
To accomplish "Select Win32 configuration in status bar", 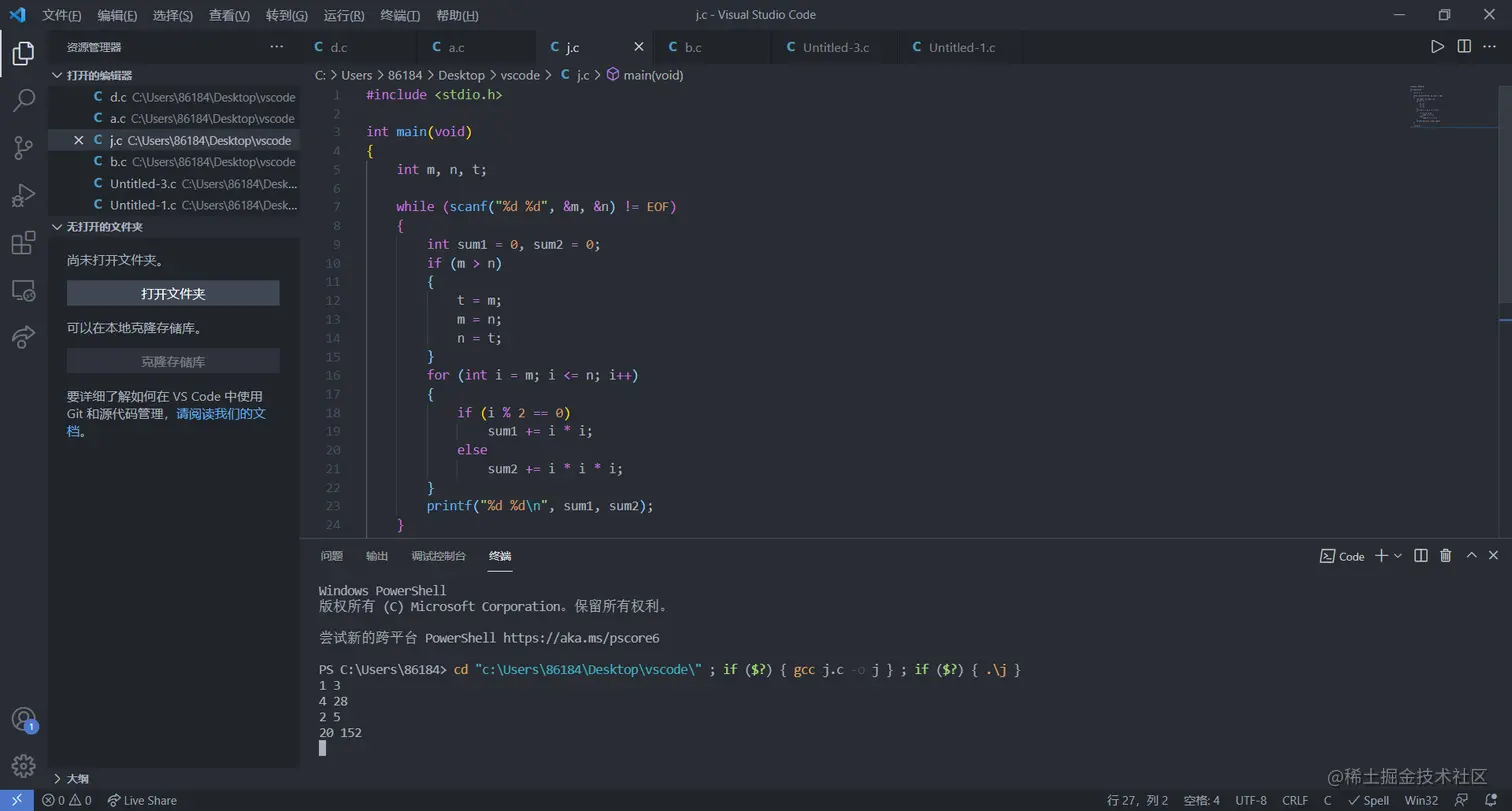I will [1421, 800].
